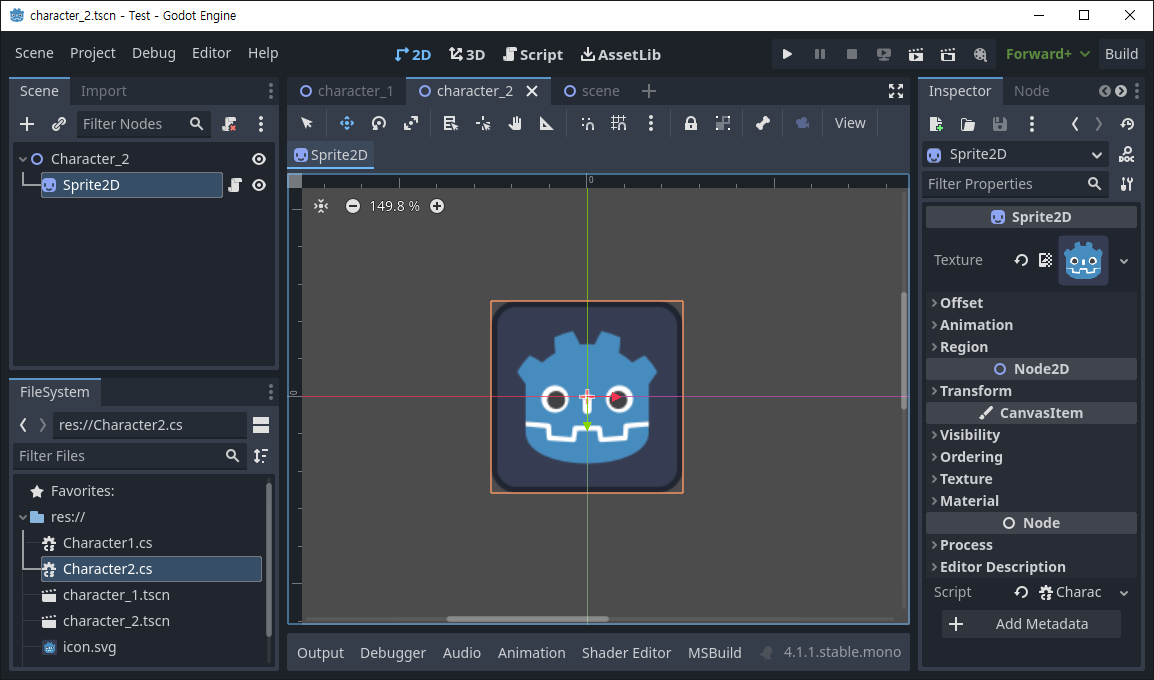Open script attached to Sprite2D
The height and width of the screenshot is (680, 1154).
[235, 185]
